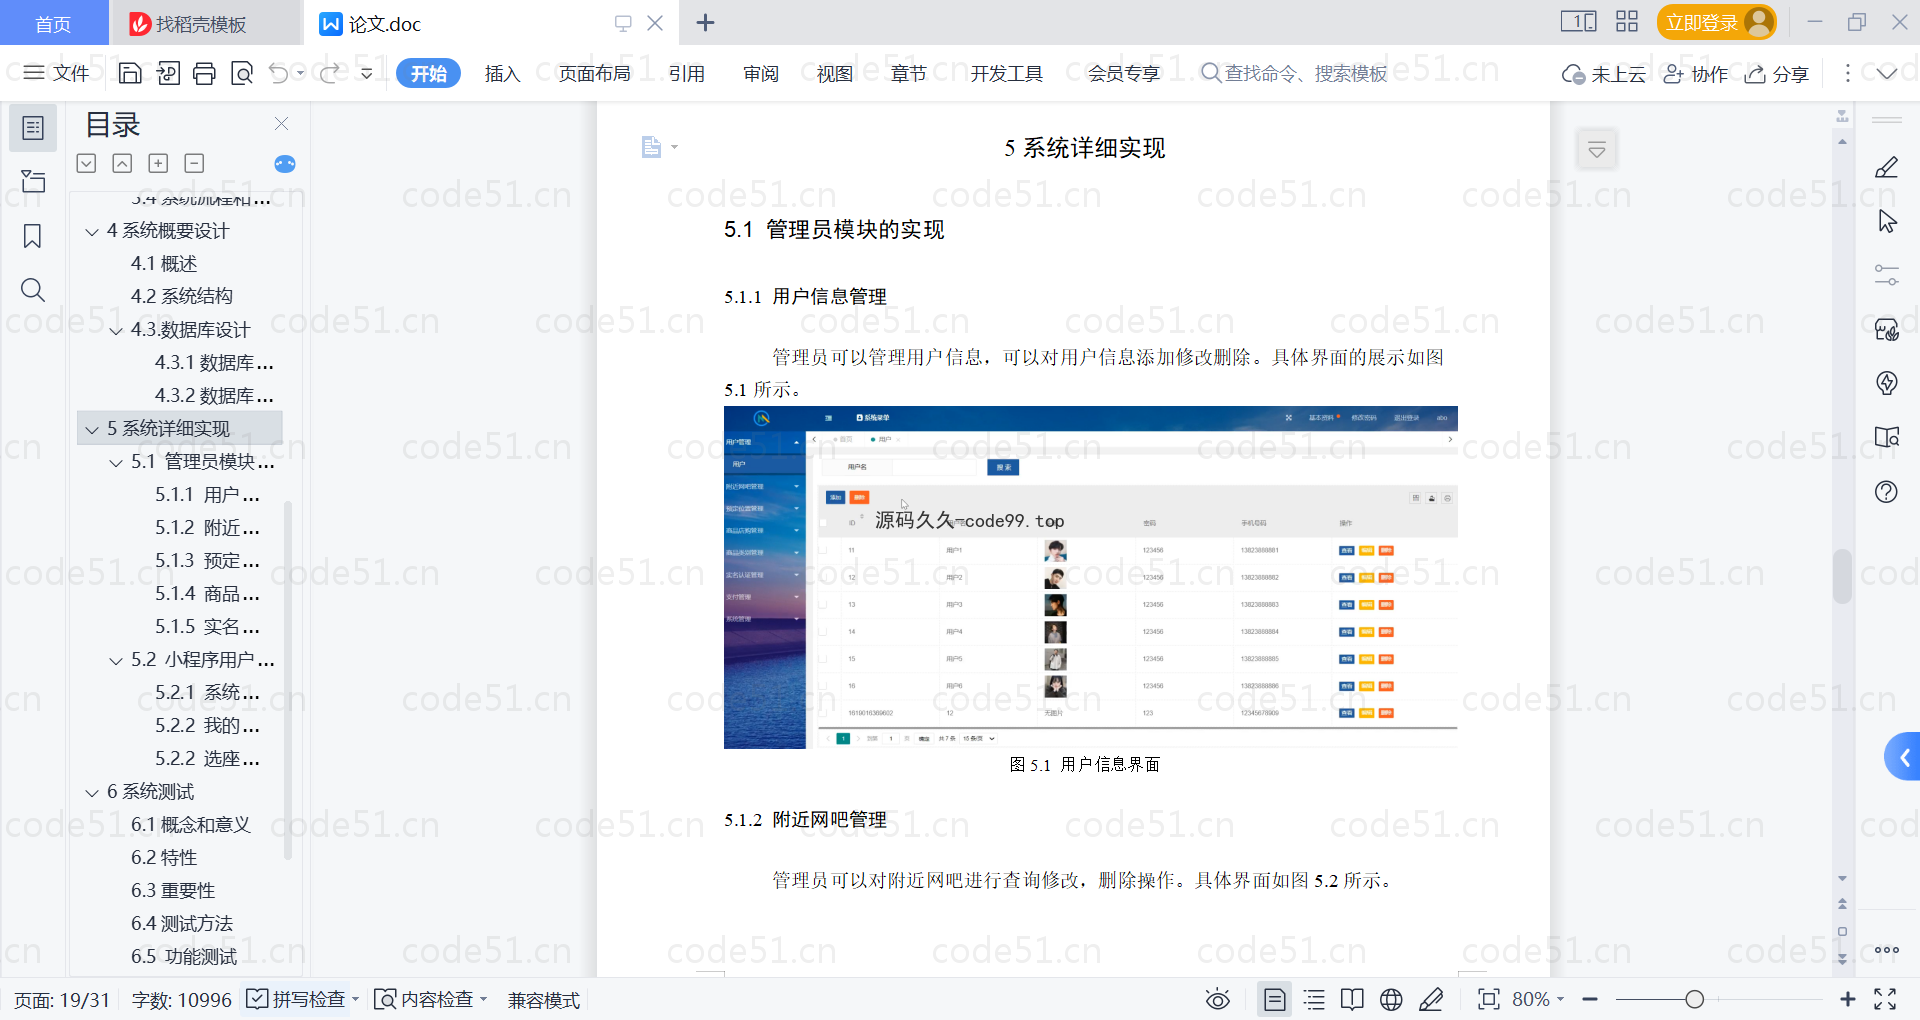Switch to the 审阅 ribbon tab
Viewport: 1920px width, 1020px height.
(761, 73)
